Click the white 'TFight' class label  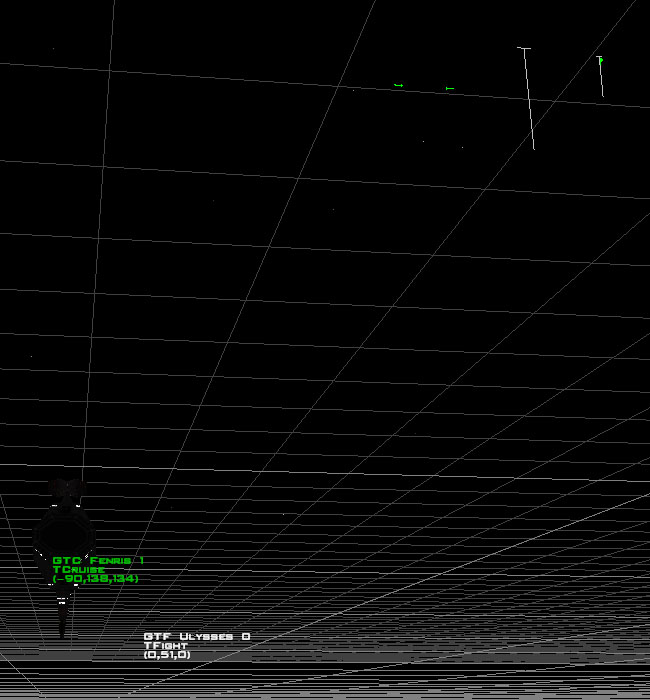166,646
